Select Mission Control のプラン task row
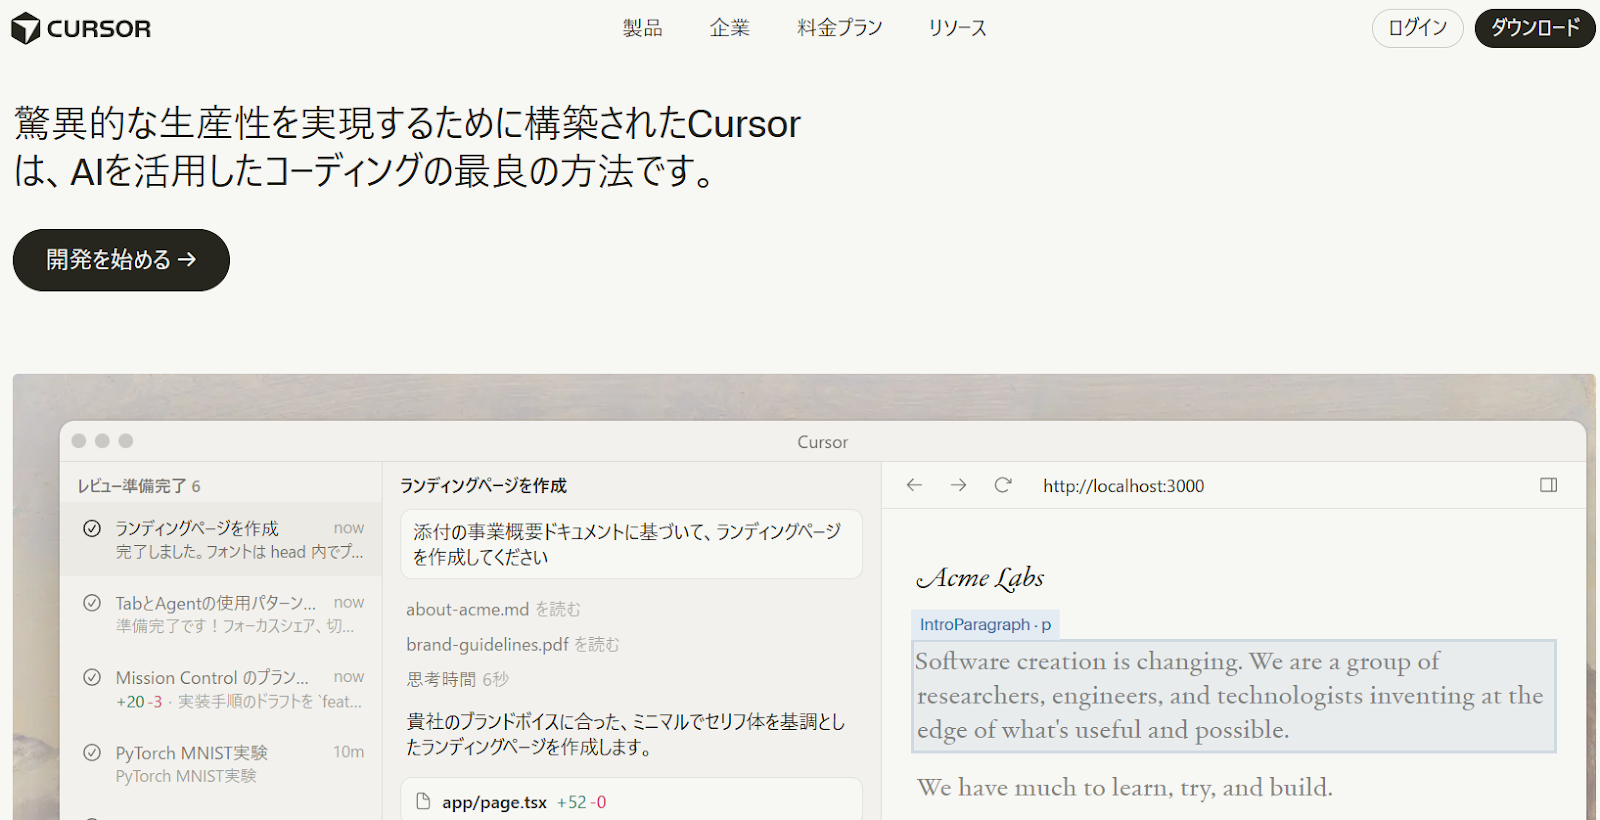Viewport: 1600px width, 820px height. (221, 688)
